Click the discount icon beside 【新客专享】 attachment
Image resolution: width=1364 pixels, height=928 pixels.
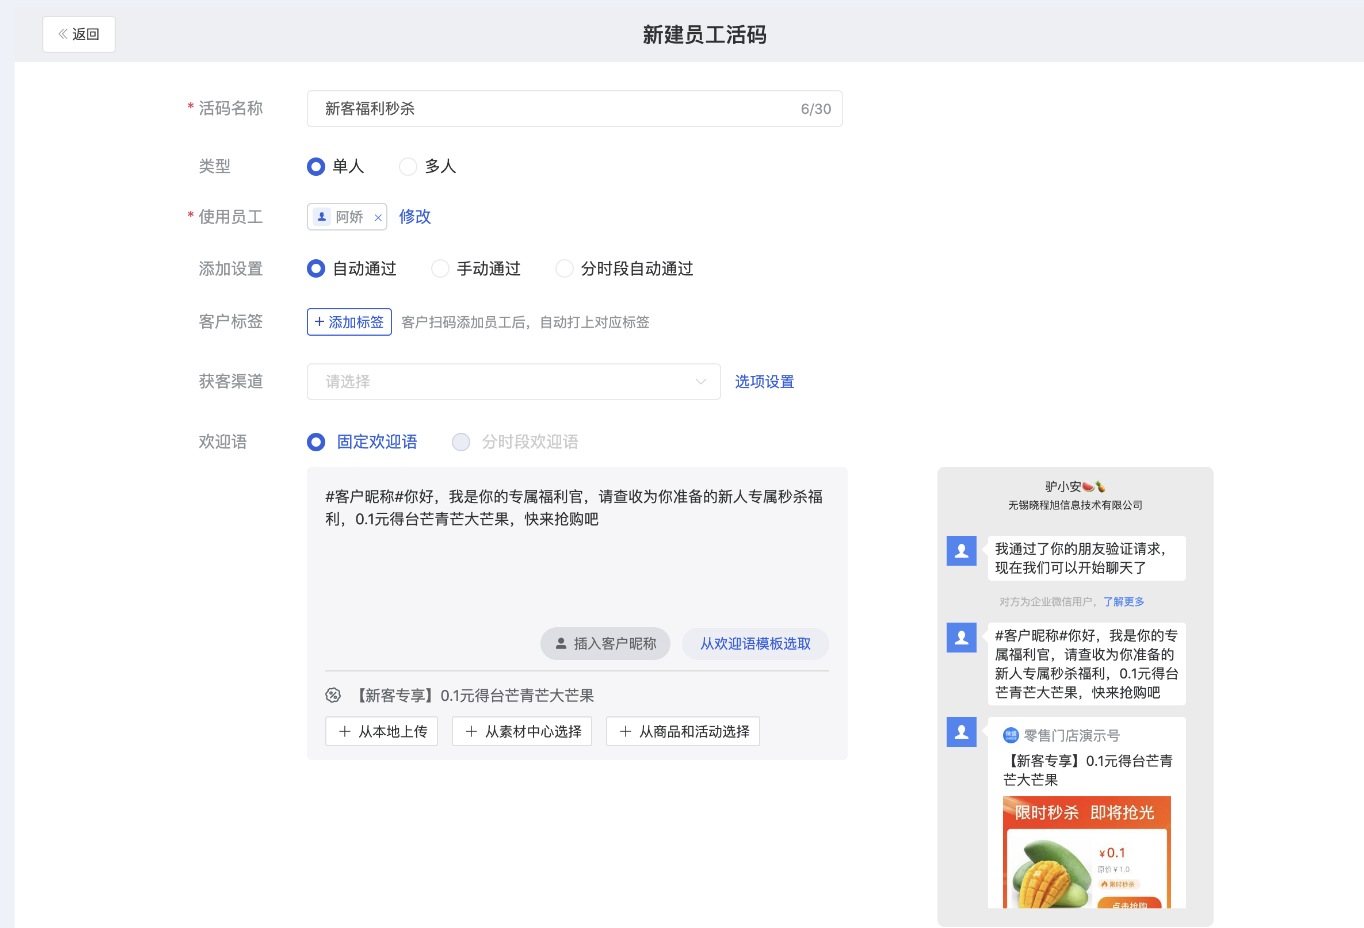click(333, 695)
